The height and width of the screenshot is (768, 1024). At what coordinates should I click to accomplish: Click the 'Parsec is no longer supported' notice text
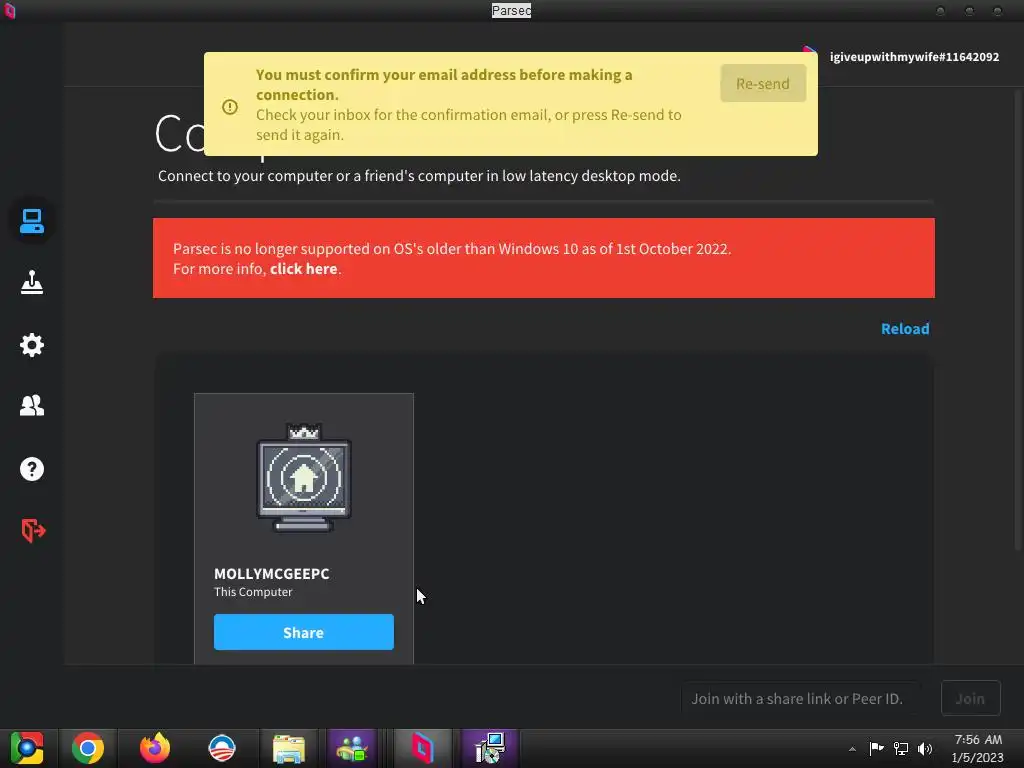point(452,249)
